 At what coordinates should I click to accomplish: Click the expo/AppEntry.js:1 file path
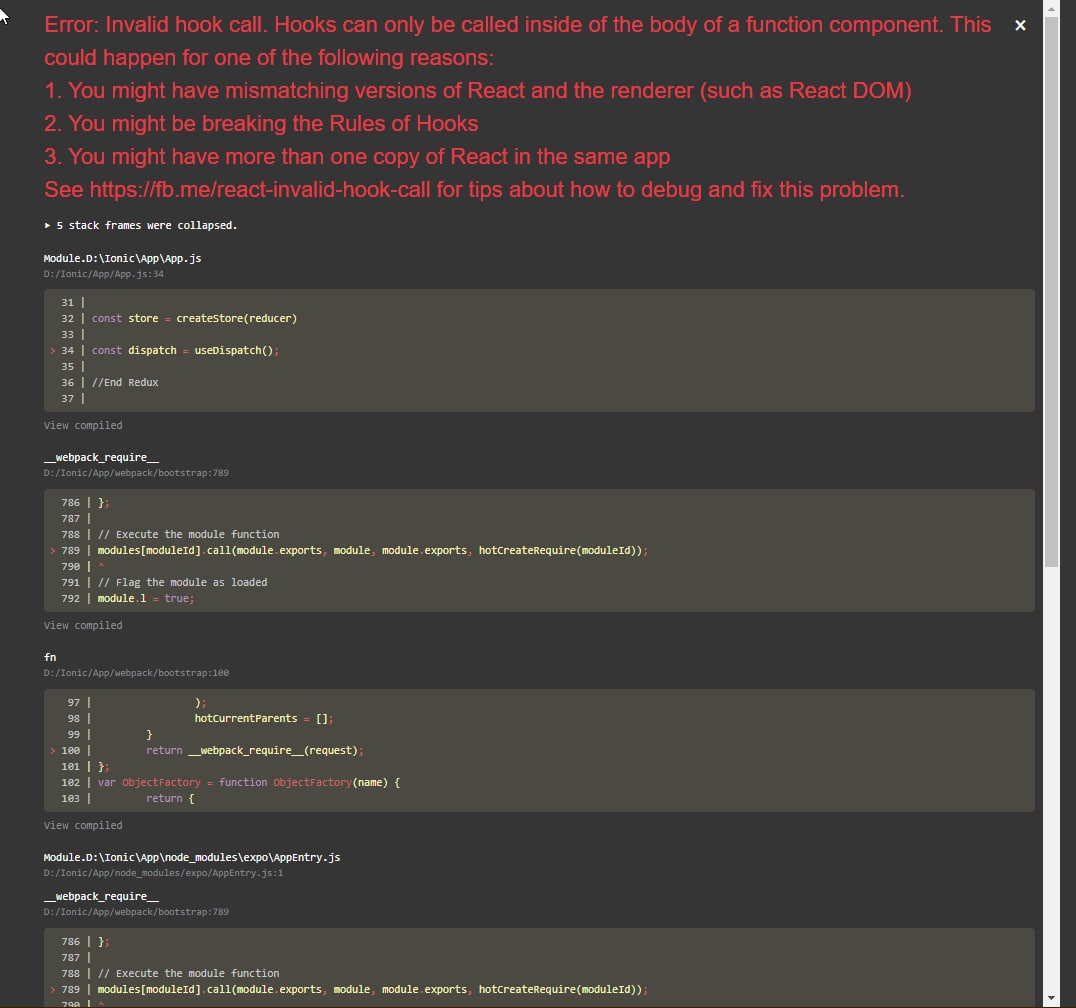coord(164,873)
